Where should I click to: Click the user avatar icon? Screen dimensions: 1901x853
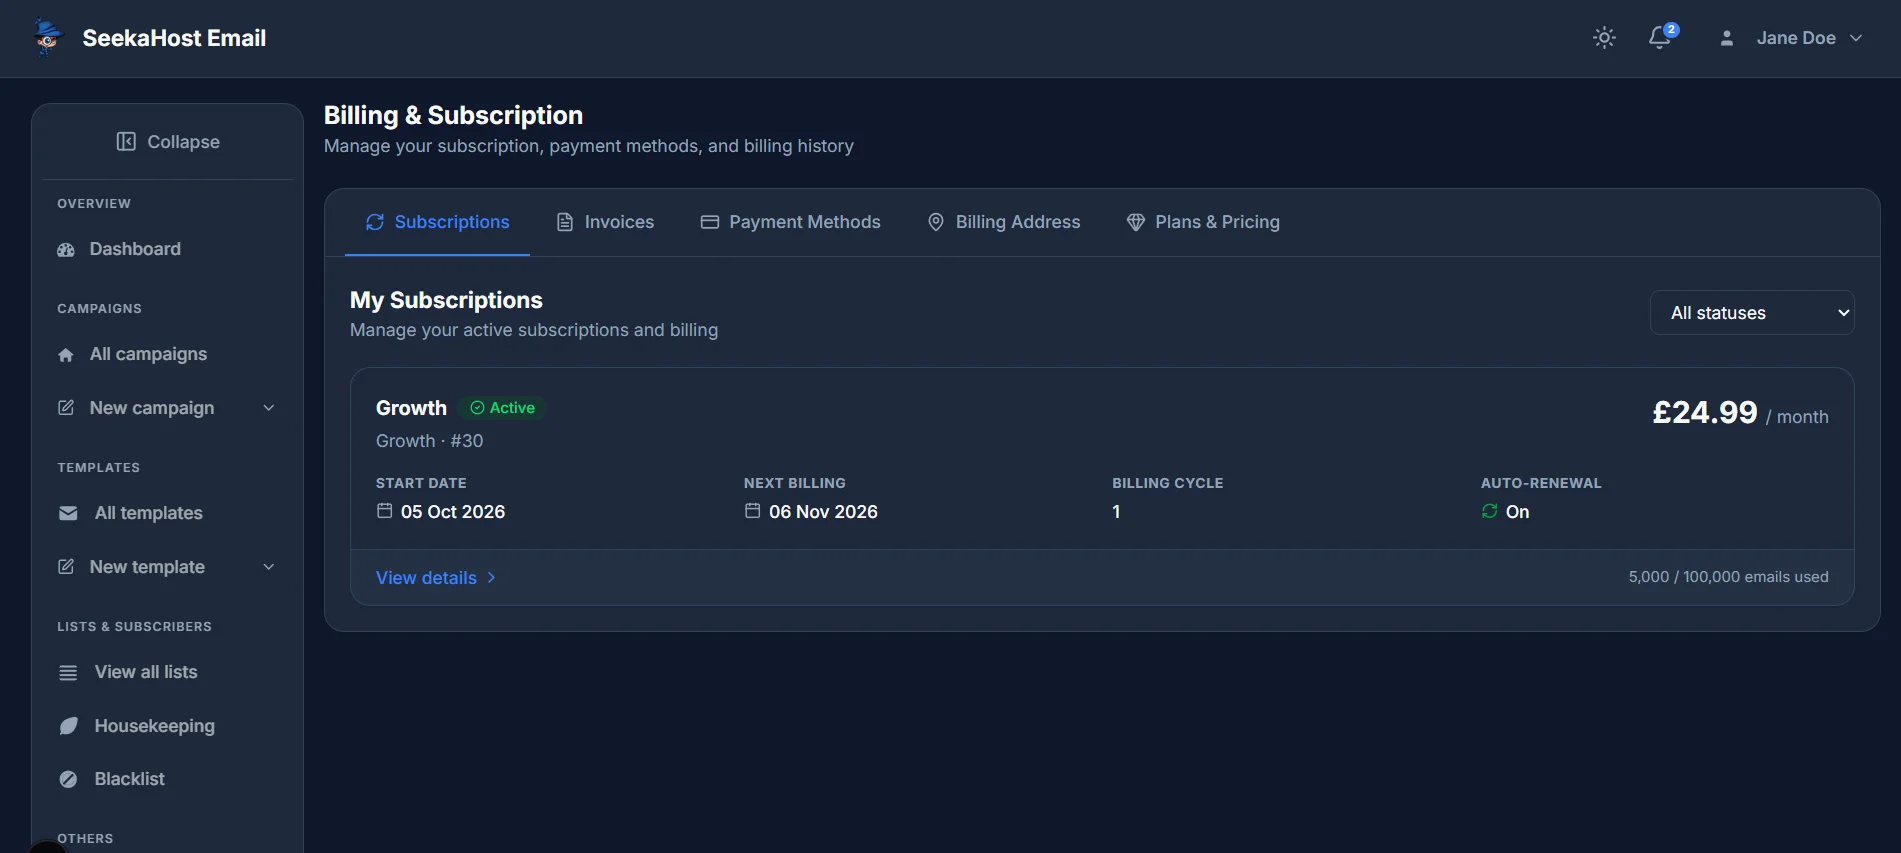tap(1726, 38)
